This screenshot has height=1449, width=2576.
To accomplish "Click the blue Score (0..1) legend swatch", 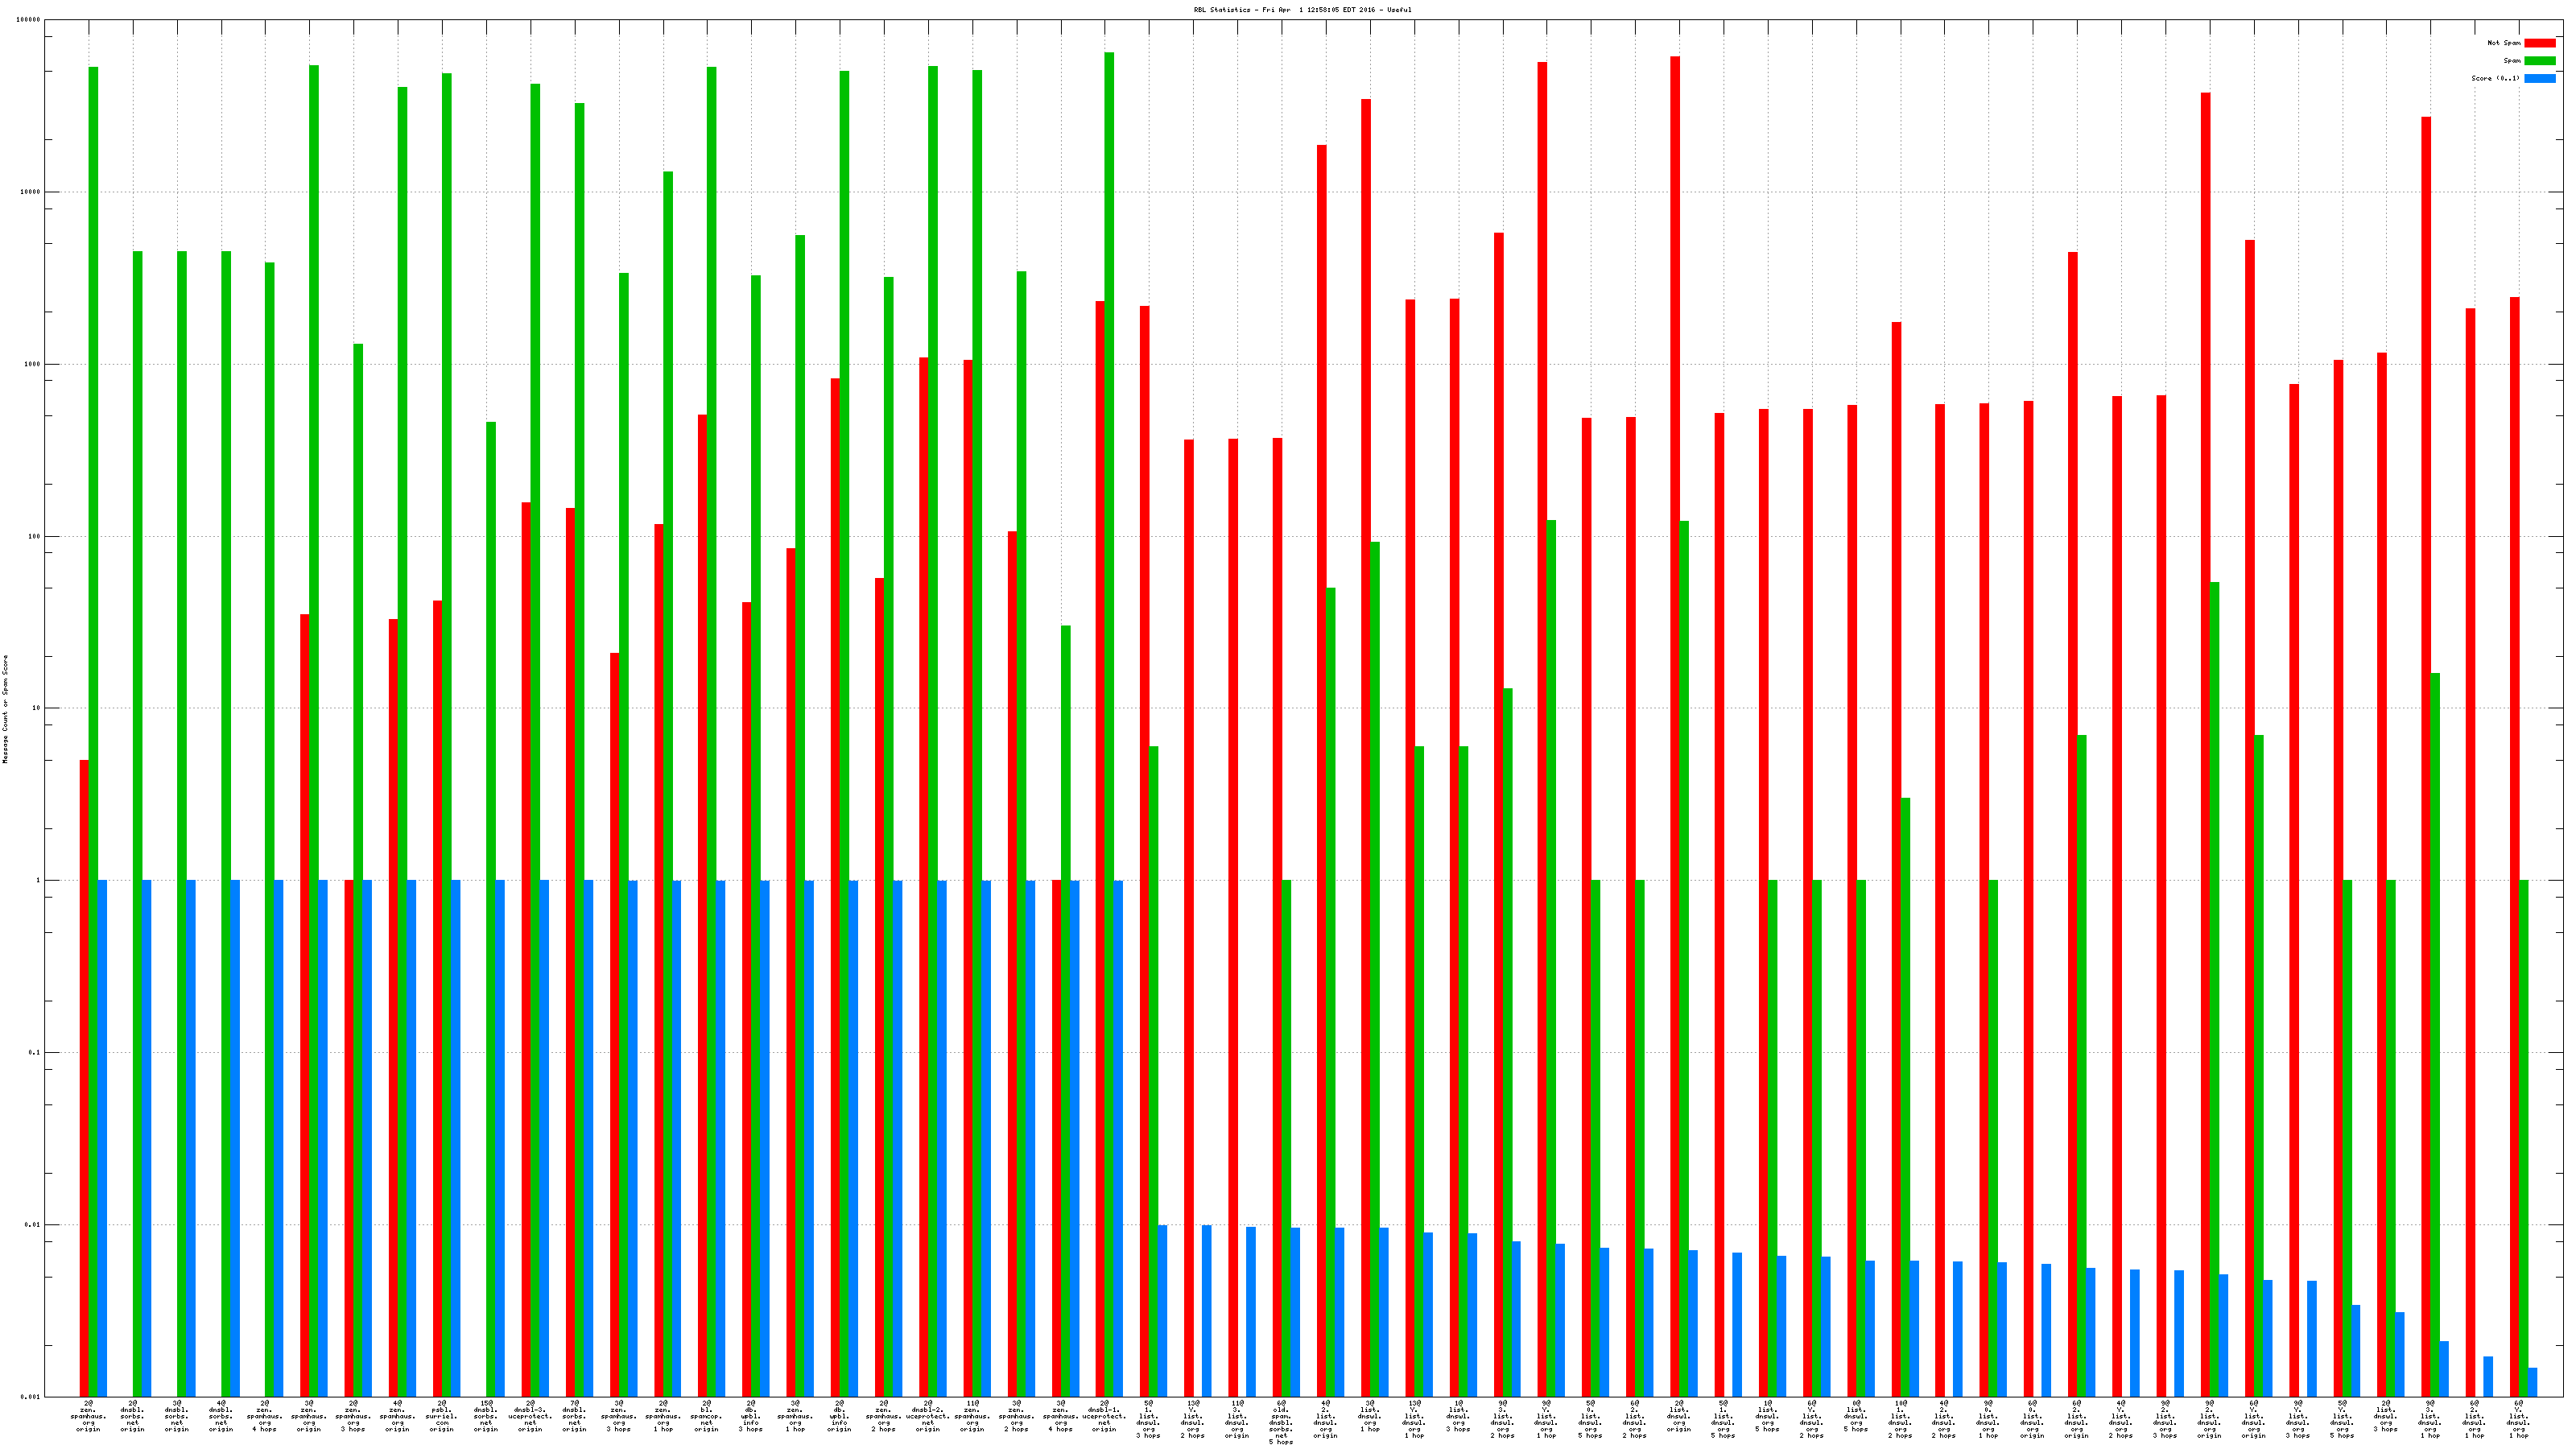I will (x=2539, y=78).
